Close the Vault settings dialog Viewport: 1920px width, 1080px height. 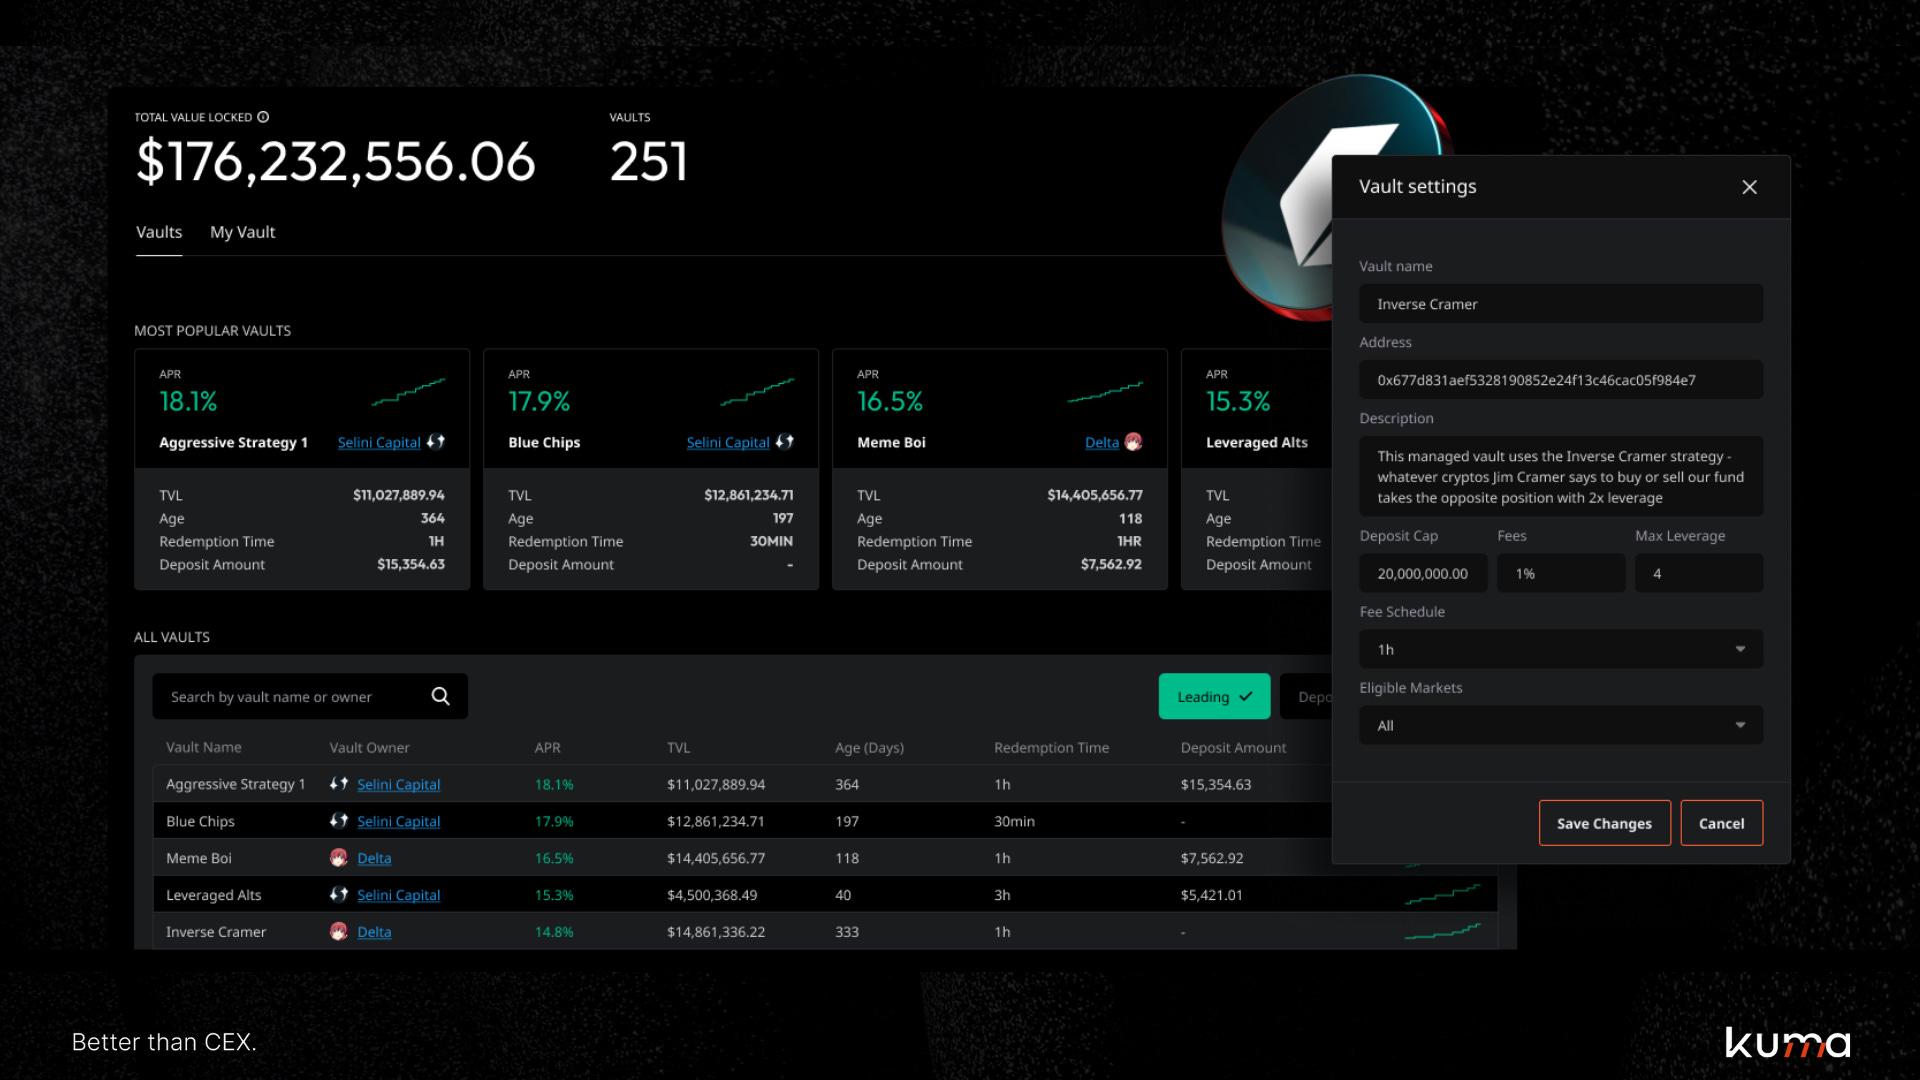[1749, 187]
